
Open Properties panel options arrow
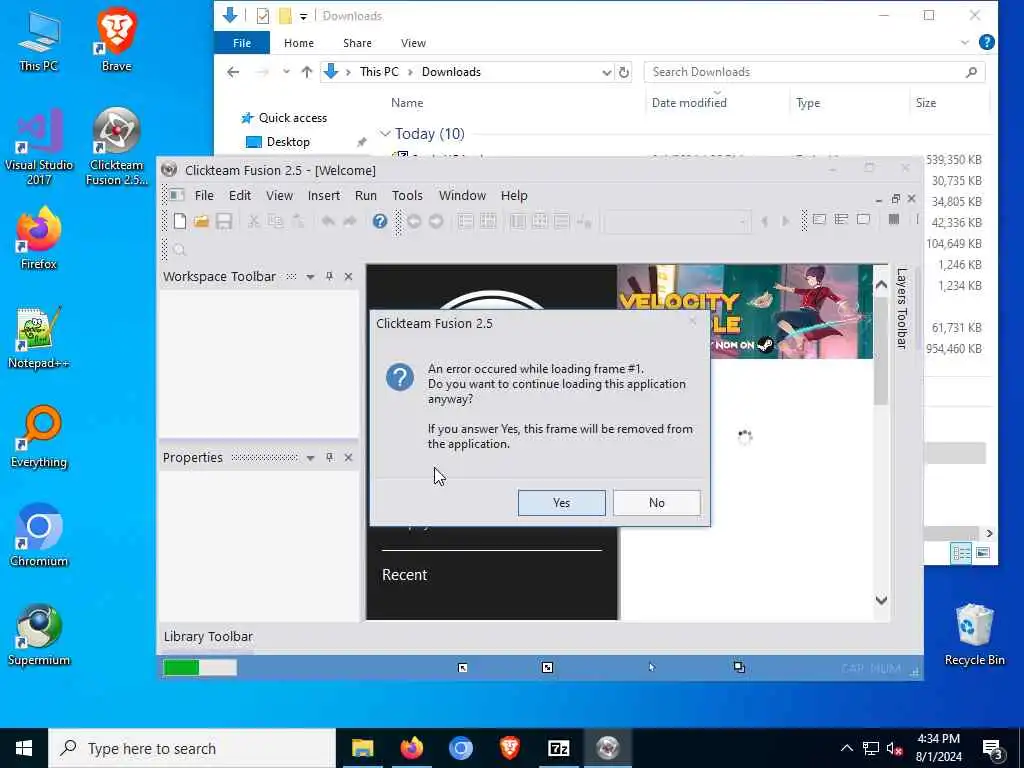[310, 458]
